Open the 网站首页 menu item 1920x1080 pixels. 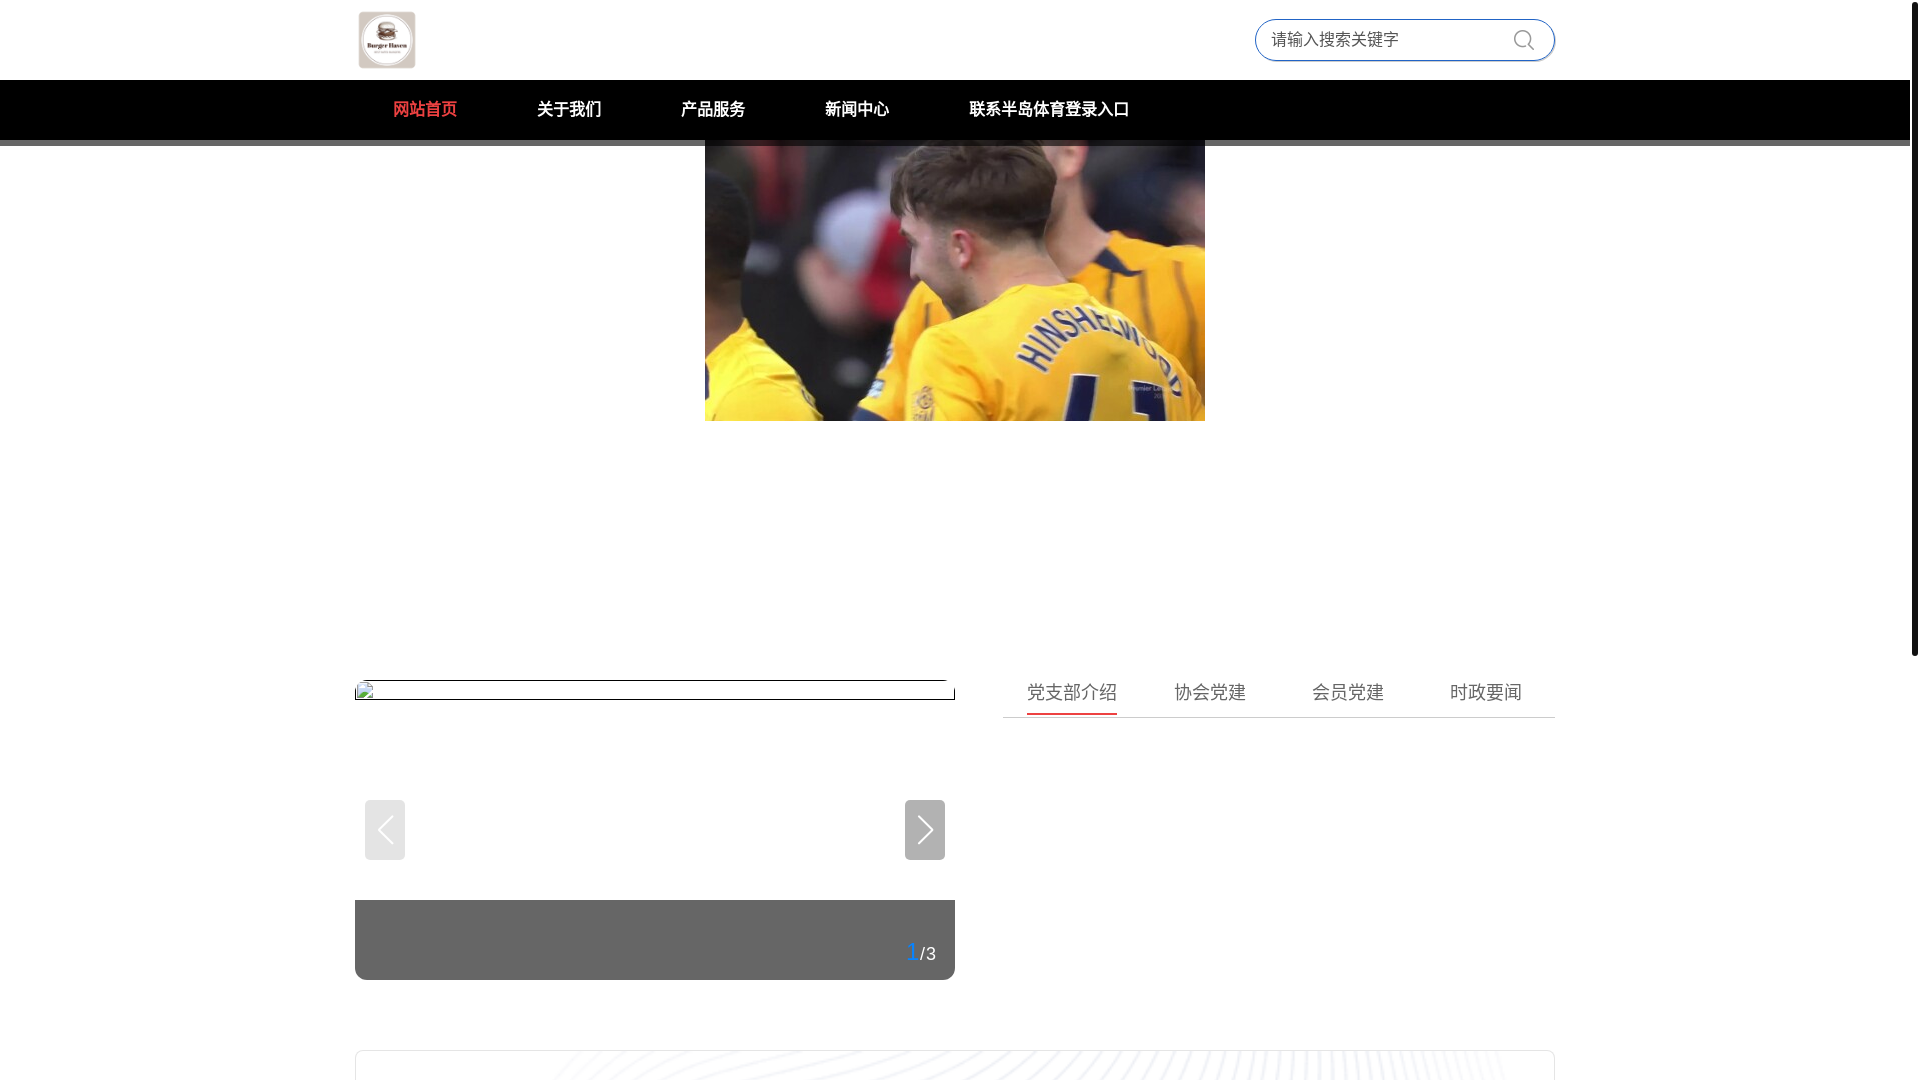[x=425, y=109]
